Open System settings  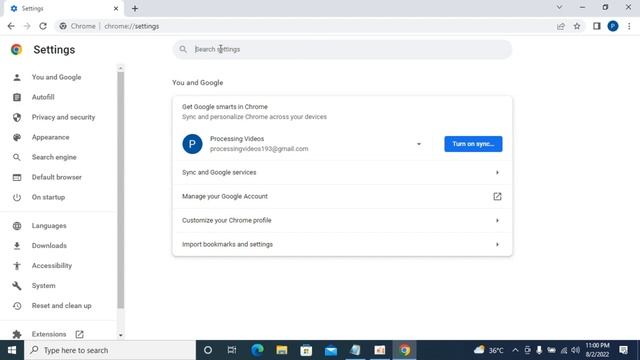pos(43,286)
